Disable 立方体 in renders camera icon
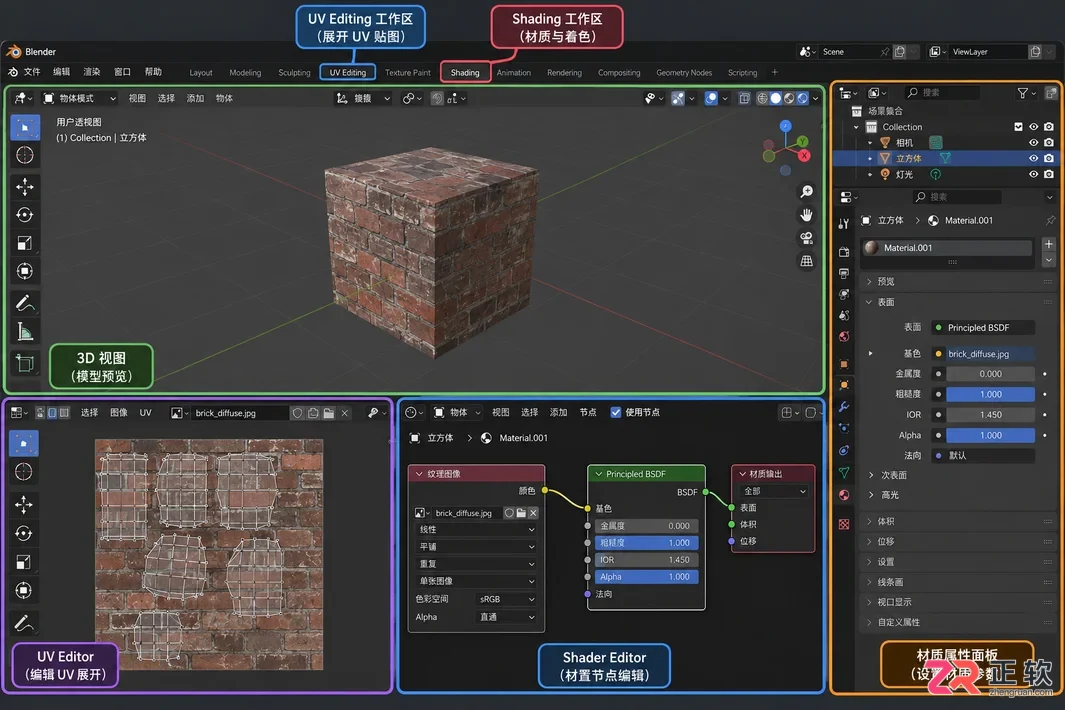 (x=1049, y=158)
